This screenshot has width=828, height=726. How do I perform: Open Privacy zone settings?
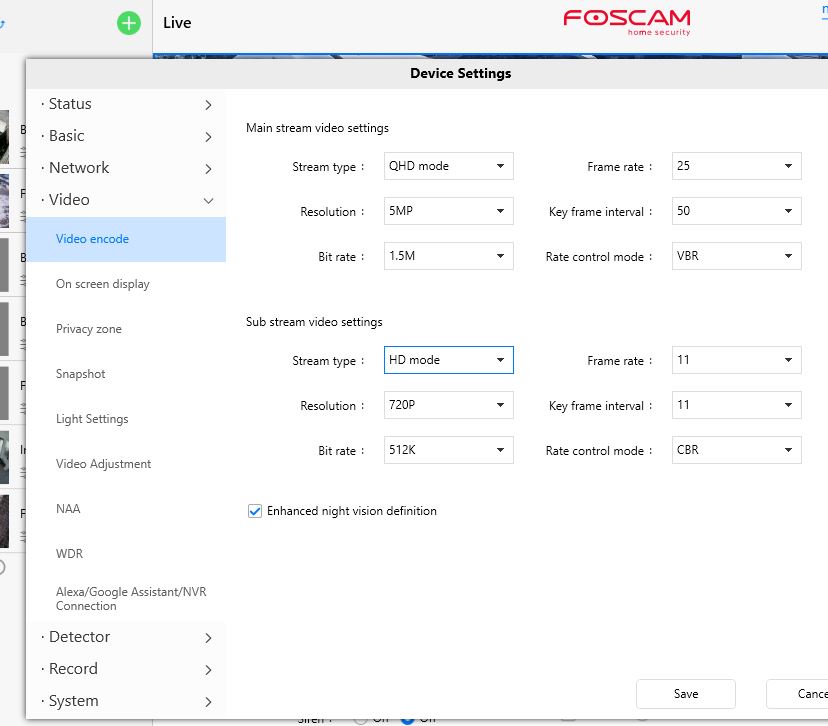[x=126, y=329]
